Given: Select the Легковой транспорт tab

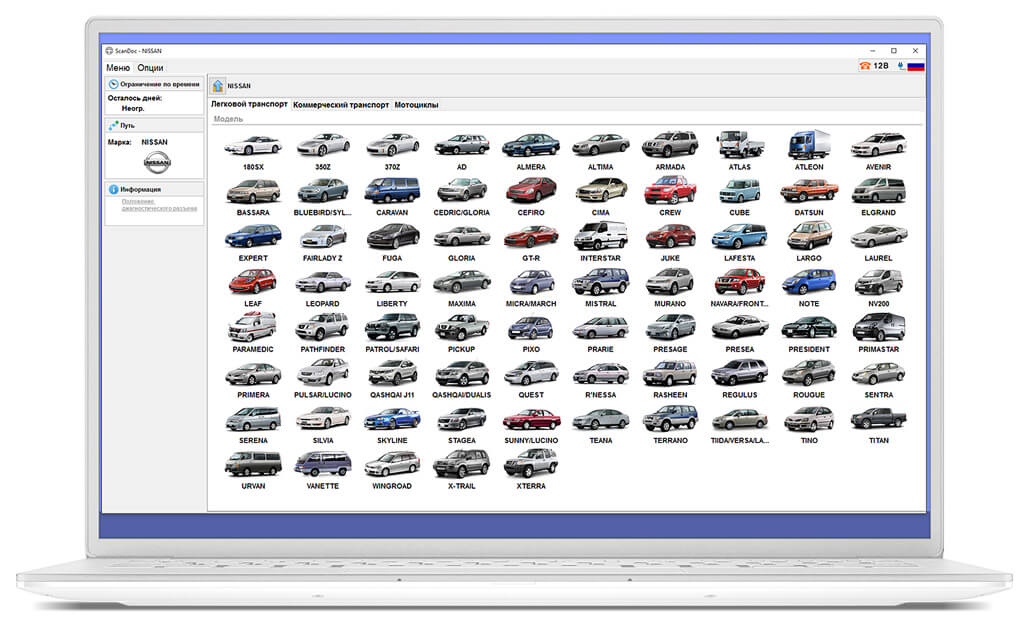Looking at the screenshot, I should [249, 104].
